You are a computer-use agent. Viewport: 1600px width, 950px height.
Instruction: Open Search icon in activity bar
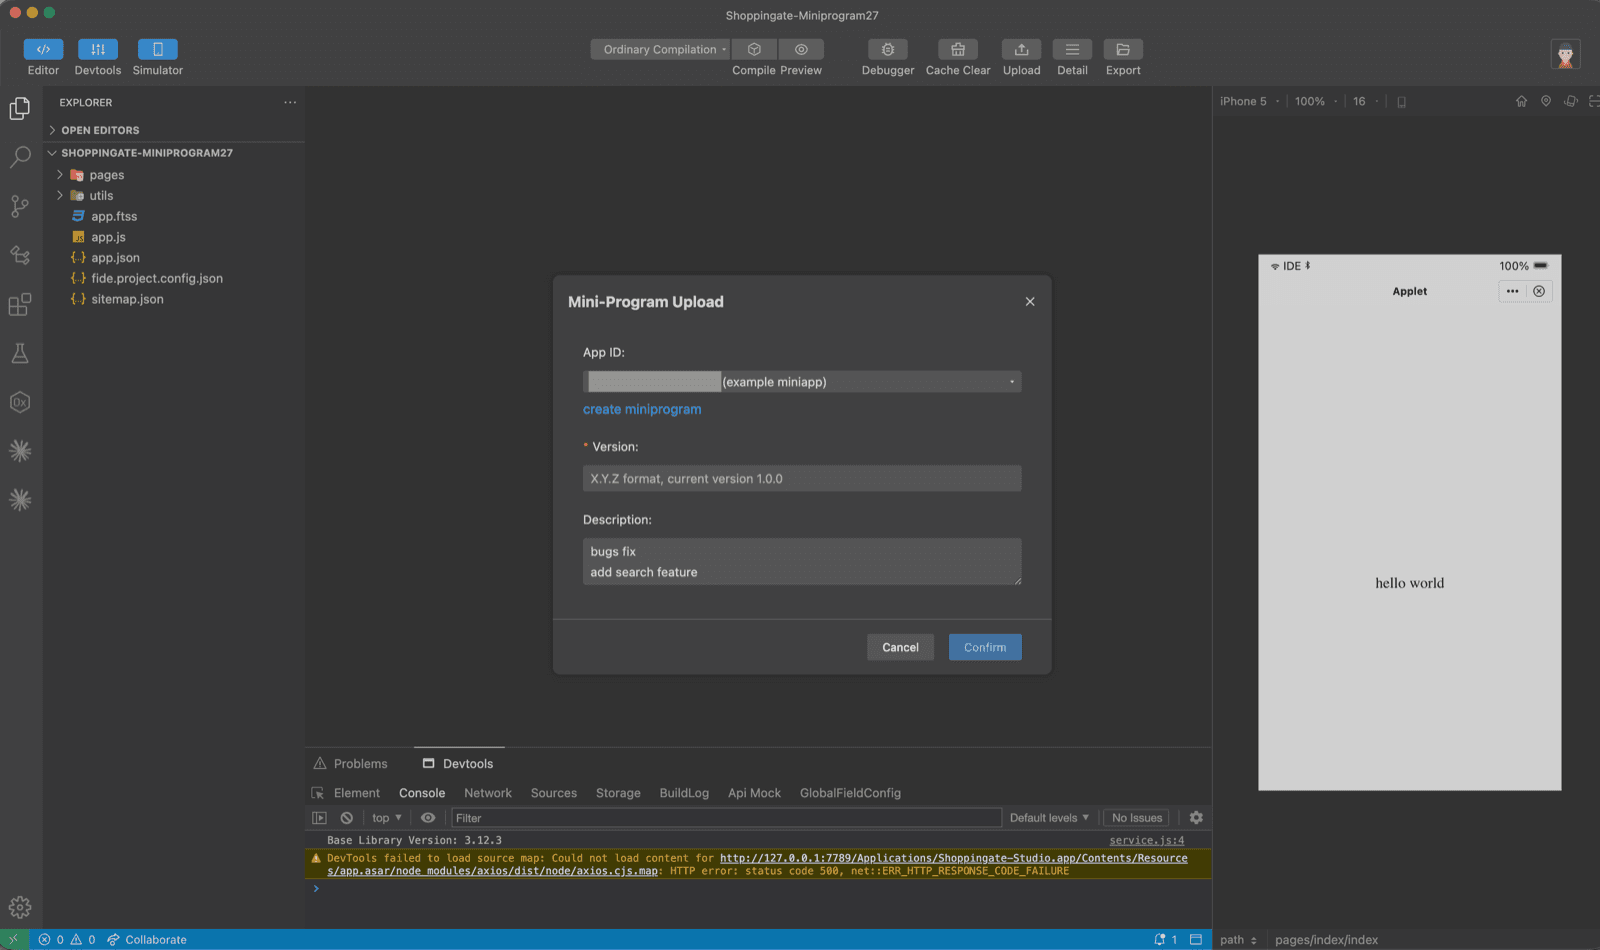pyautogui.click(x=20, y=157)
